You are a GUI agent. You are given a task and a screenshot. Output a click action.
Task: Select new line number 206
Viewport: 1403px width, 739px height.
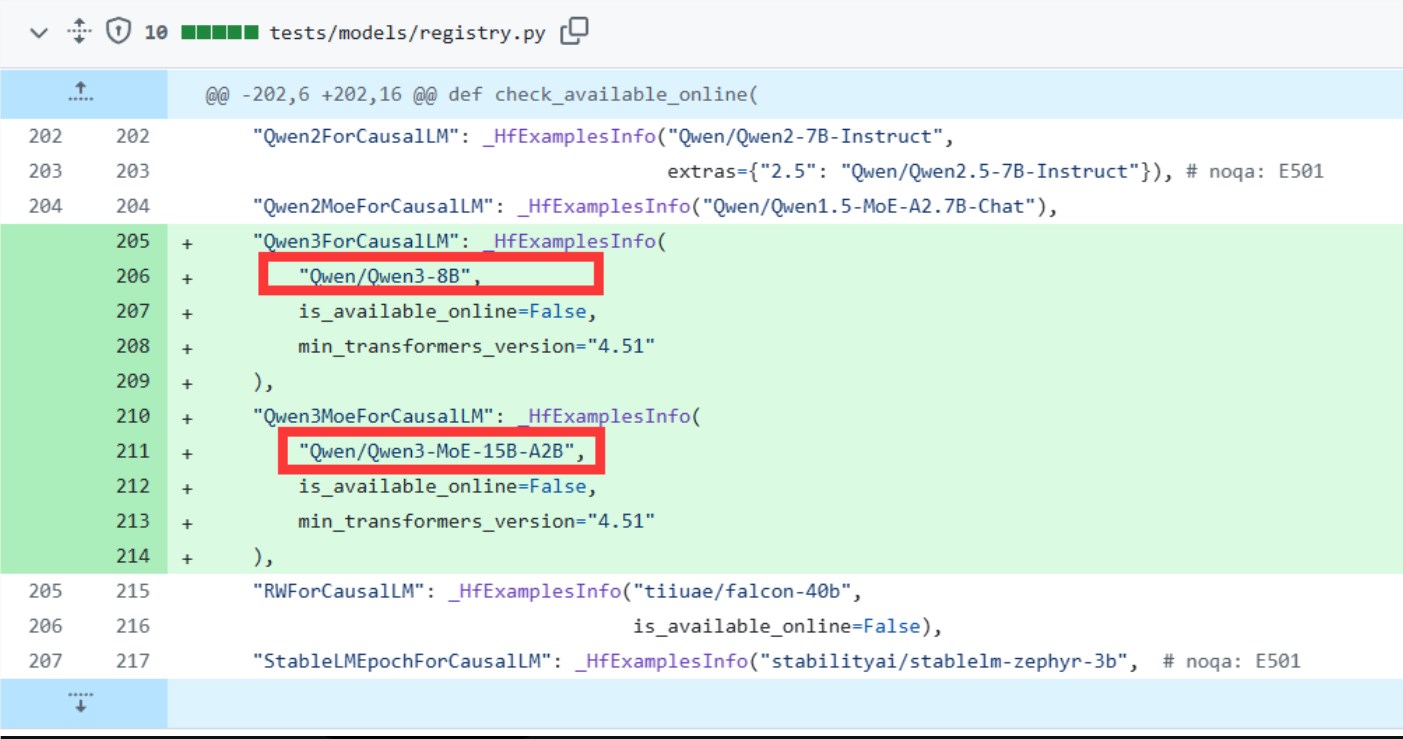tap(132, 276)
